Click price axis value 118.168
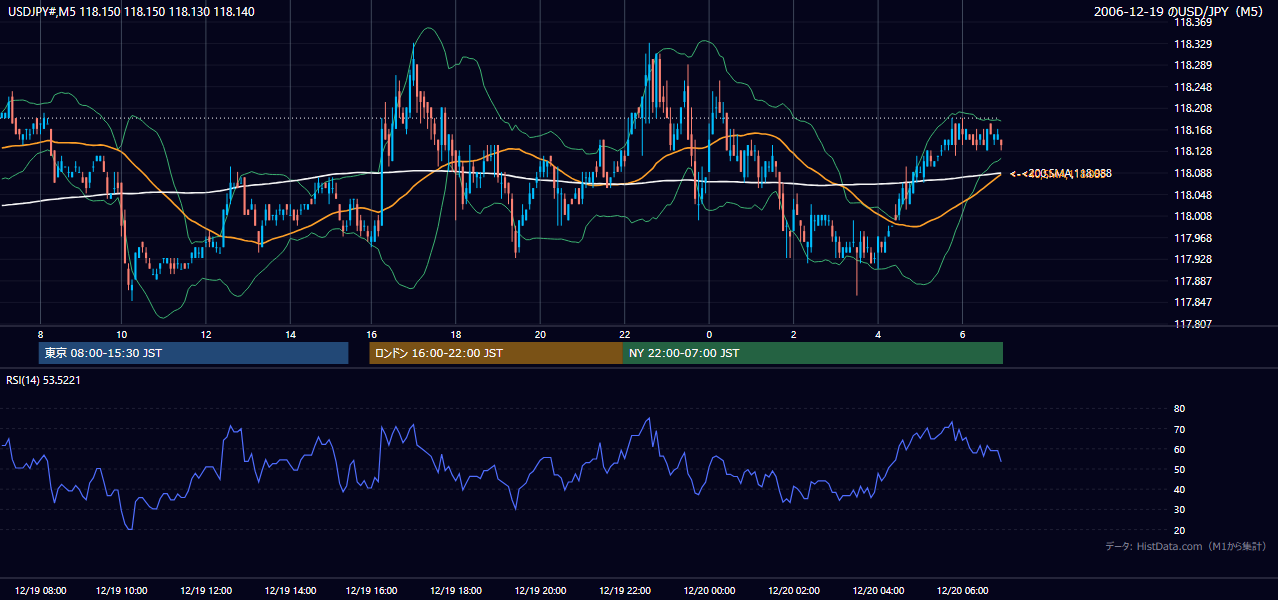 point(1193,130)
